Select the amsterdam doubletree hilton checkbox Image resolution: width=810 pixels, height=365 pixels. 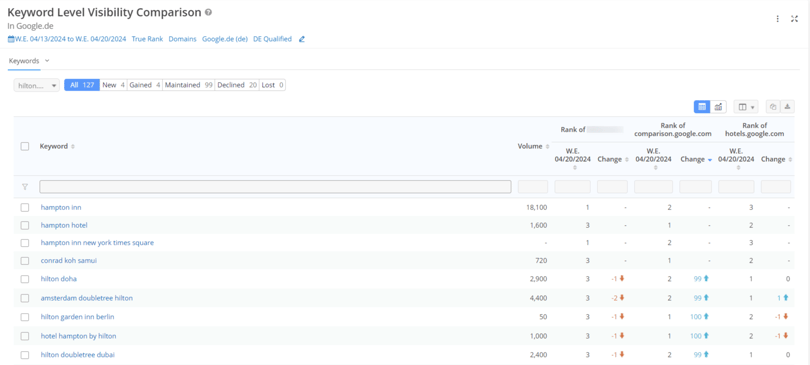coord(25,298)
